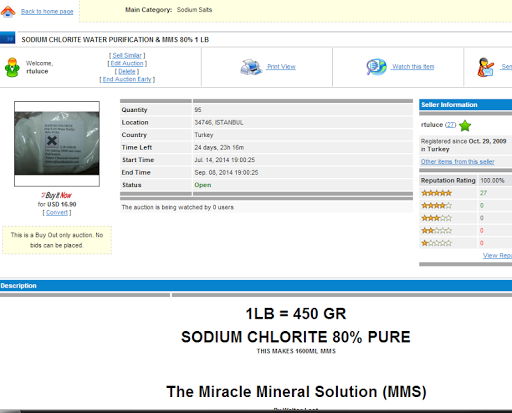Click the printer icon beside Print View
Image resolution: width=512 pixels, height=413 pixels.
pyautogui.click(x=251, y=67)
